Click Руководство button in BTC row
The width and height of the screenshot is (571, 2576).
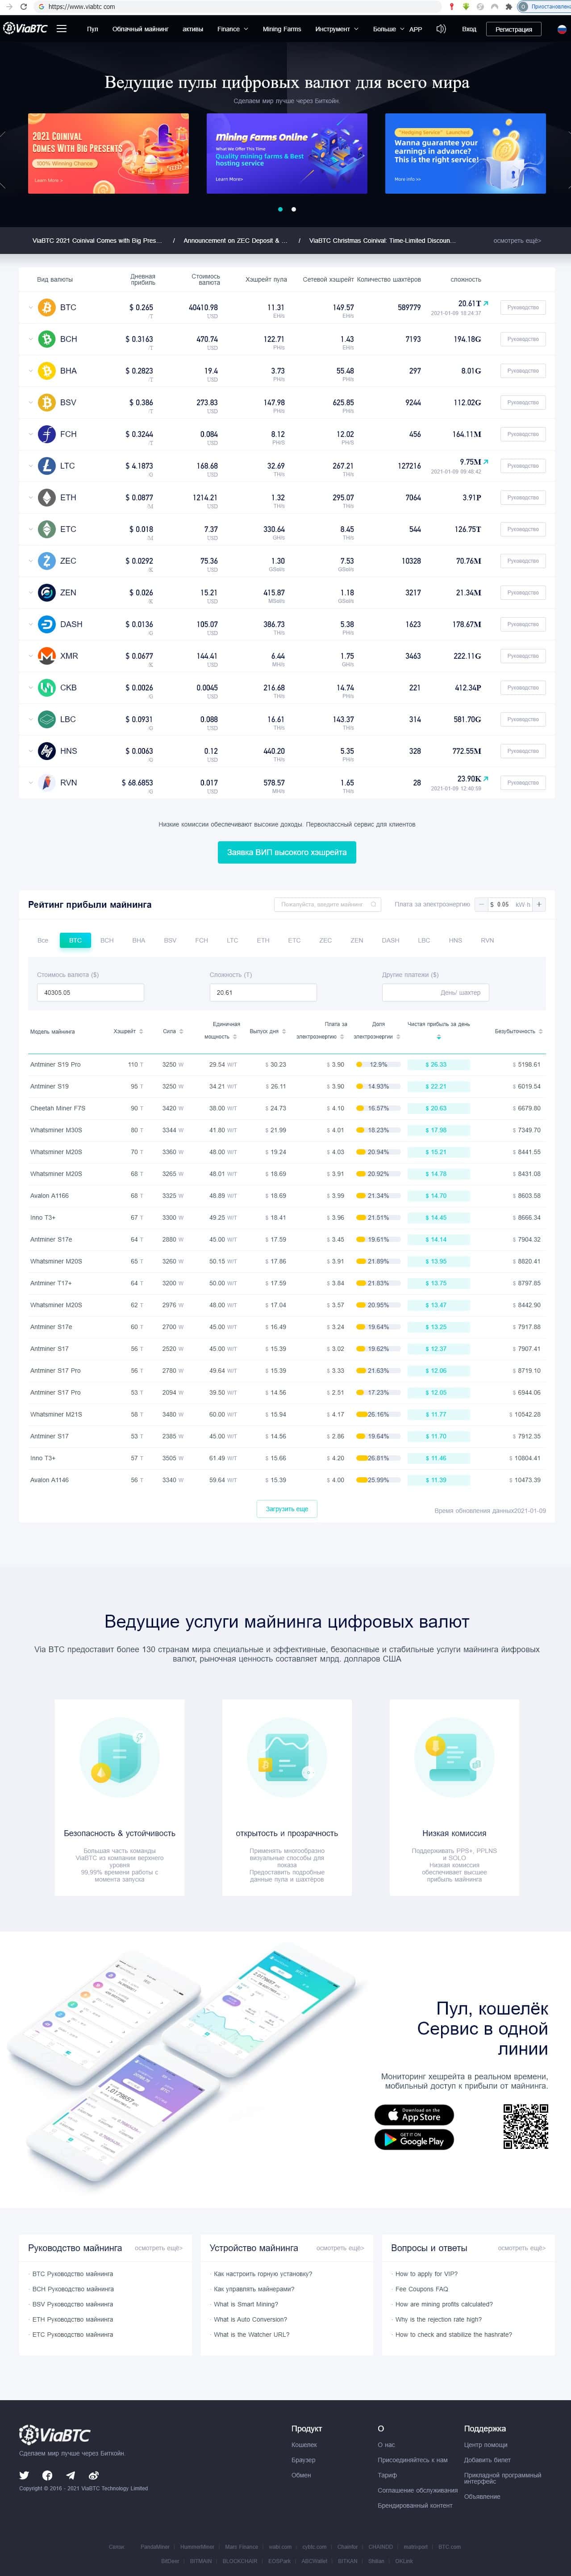[x=523, y=308]
